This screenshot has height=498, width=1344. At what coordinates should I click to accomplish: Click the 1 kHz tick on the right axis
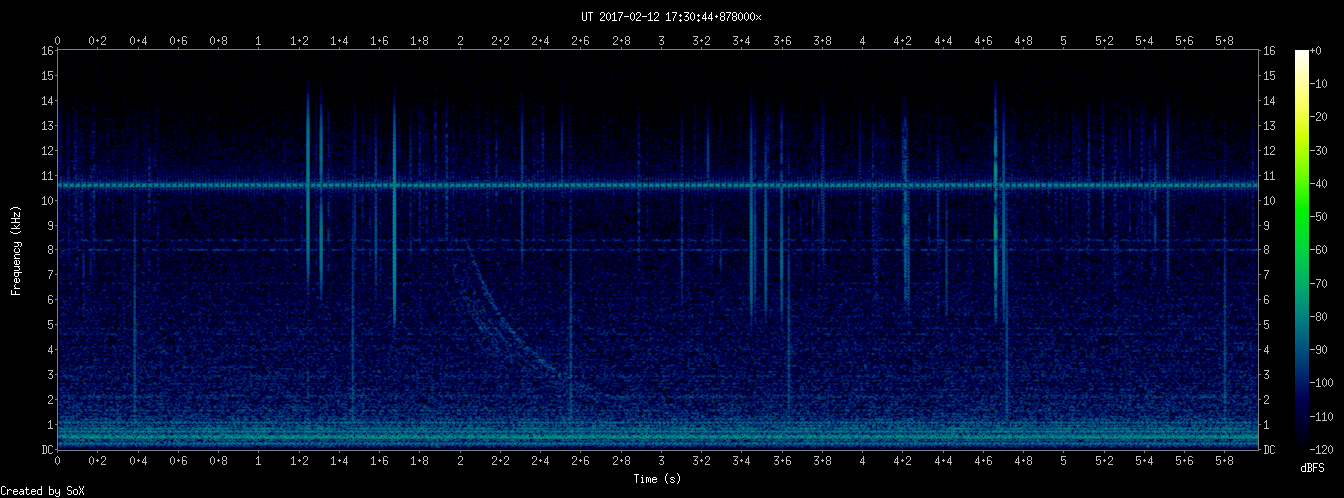1267,425
